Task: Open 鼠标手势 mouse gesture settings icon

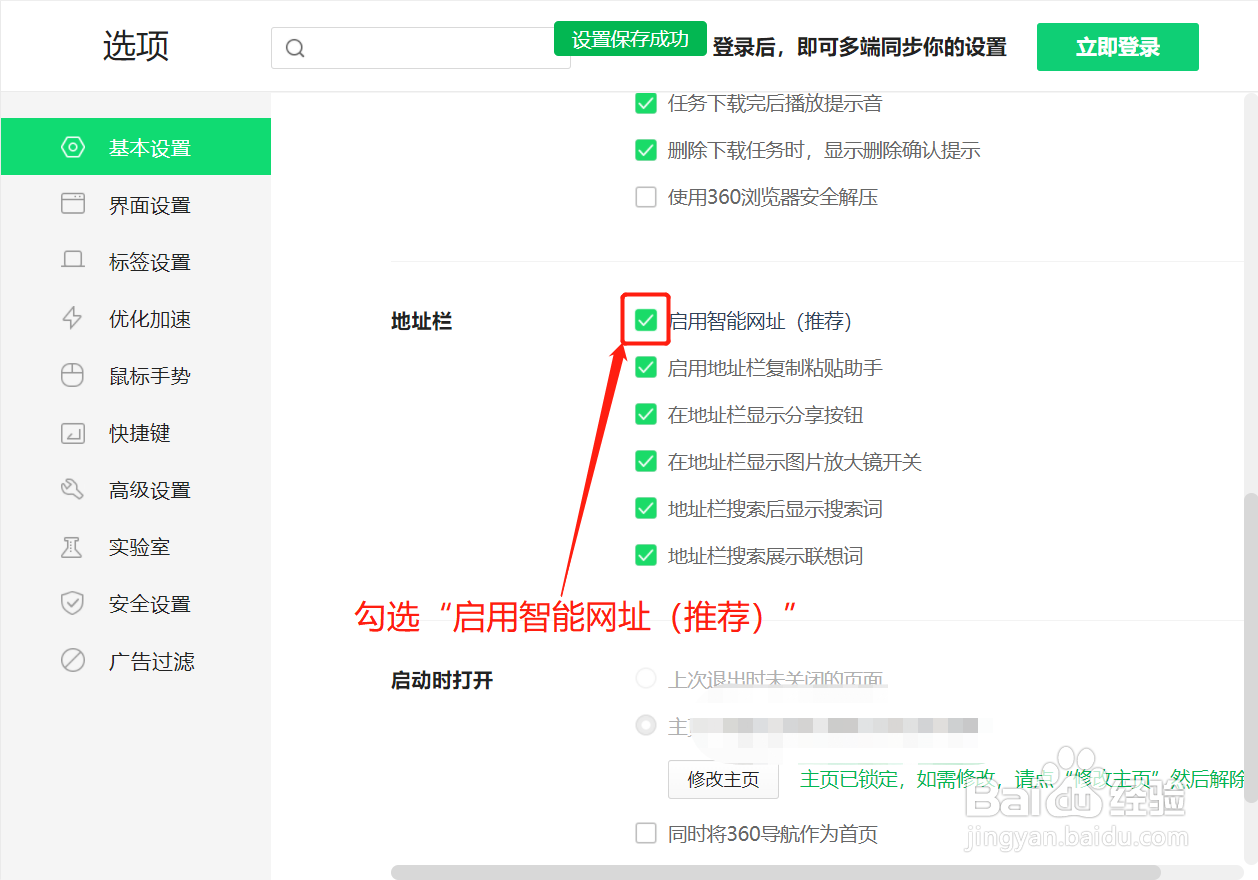Action: click(72, 375)
